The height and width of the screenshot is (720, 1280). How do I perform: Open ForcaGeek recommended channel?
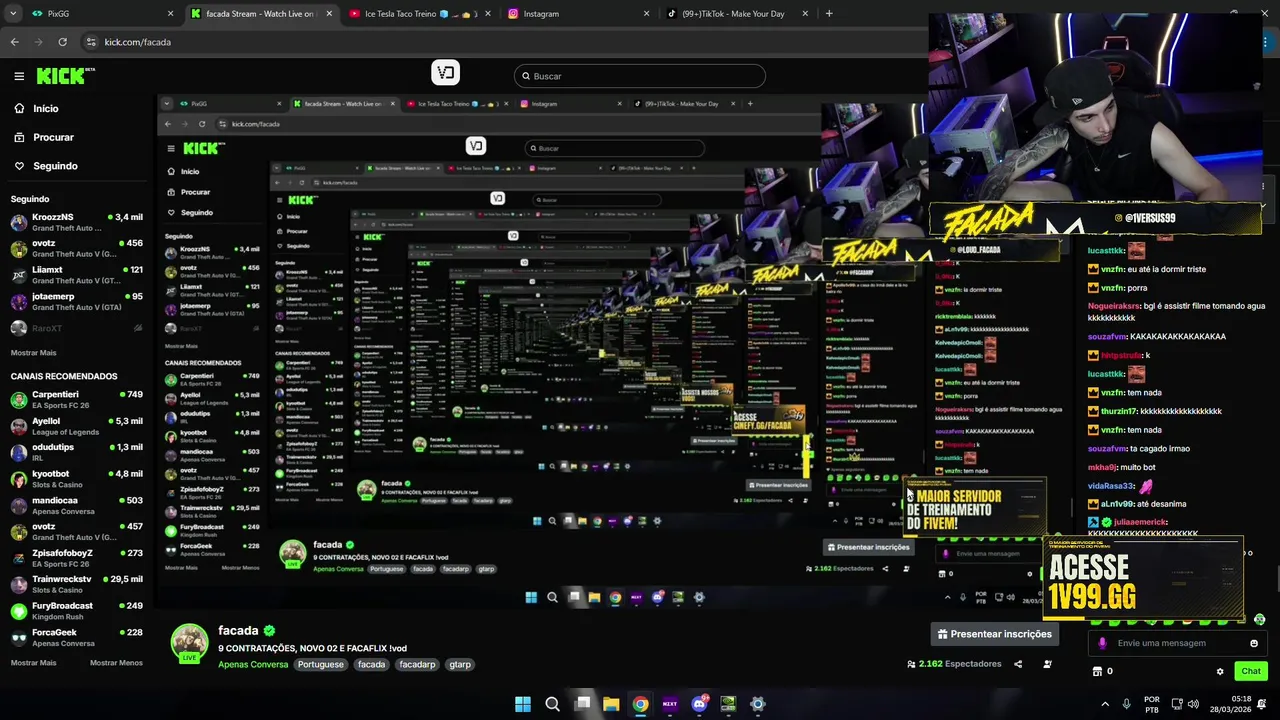[76, 637]
